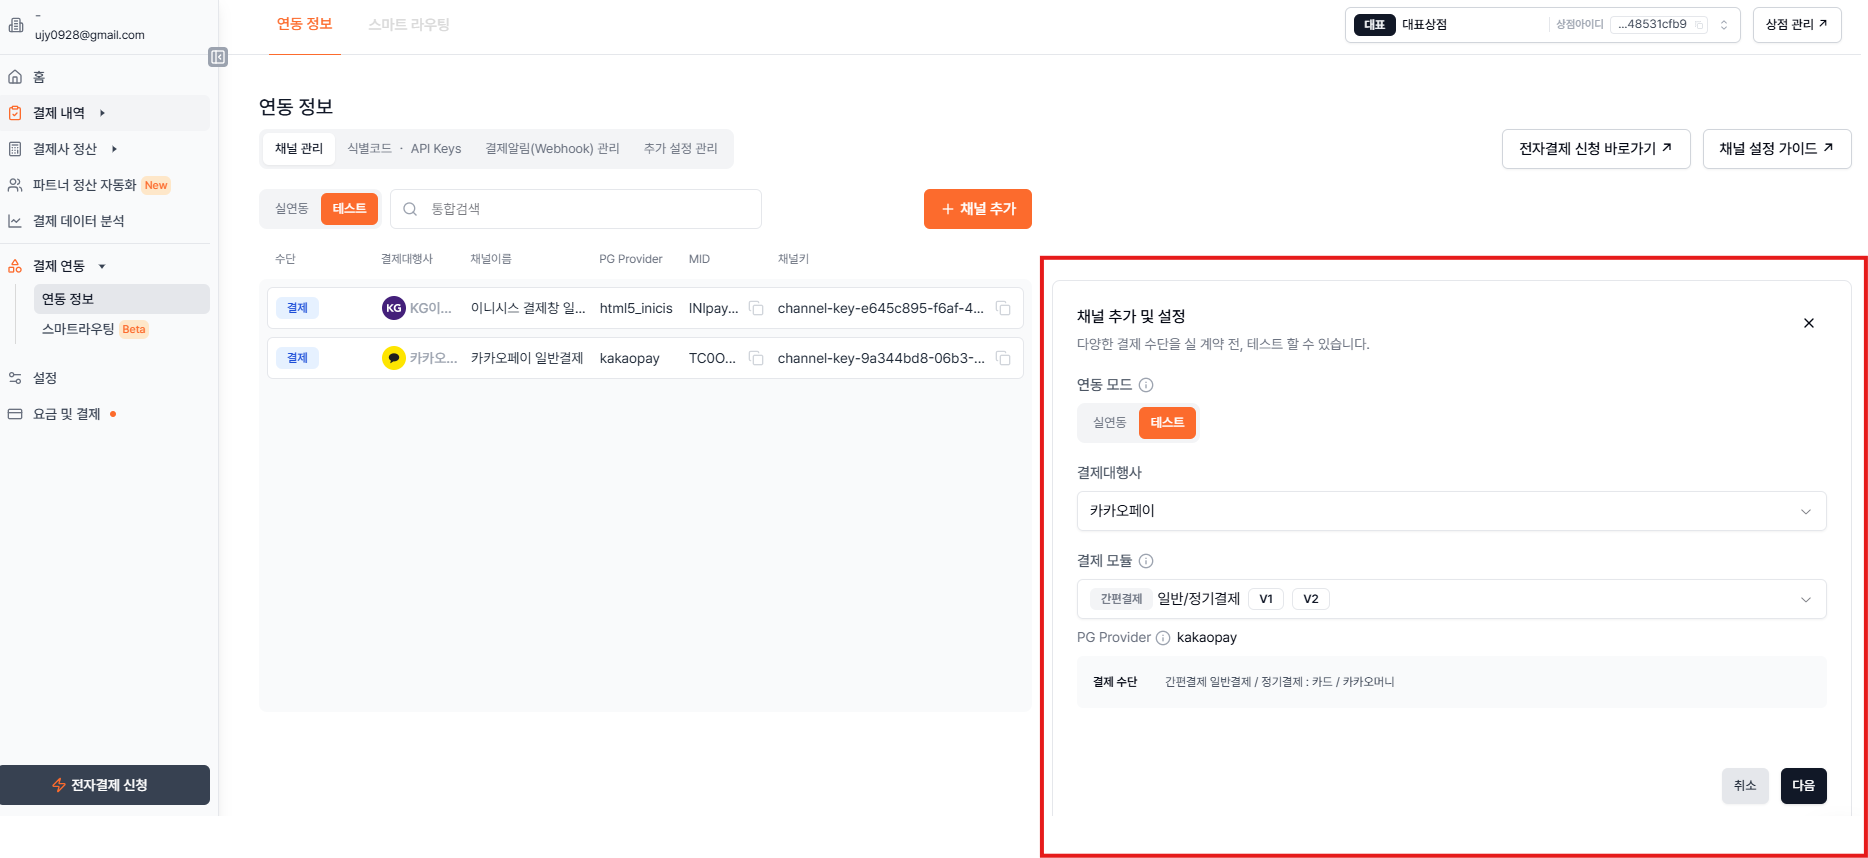Copy the channel-key-e645c895 key
The height and width of the screenshot is (858, 1868).
point(1003,308)
